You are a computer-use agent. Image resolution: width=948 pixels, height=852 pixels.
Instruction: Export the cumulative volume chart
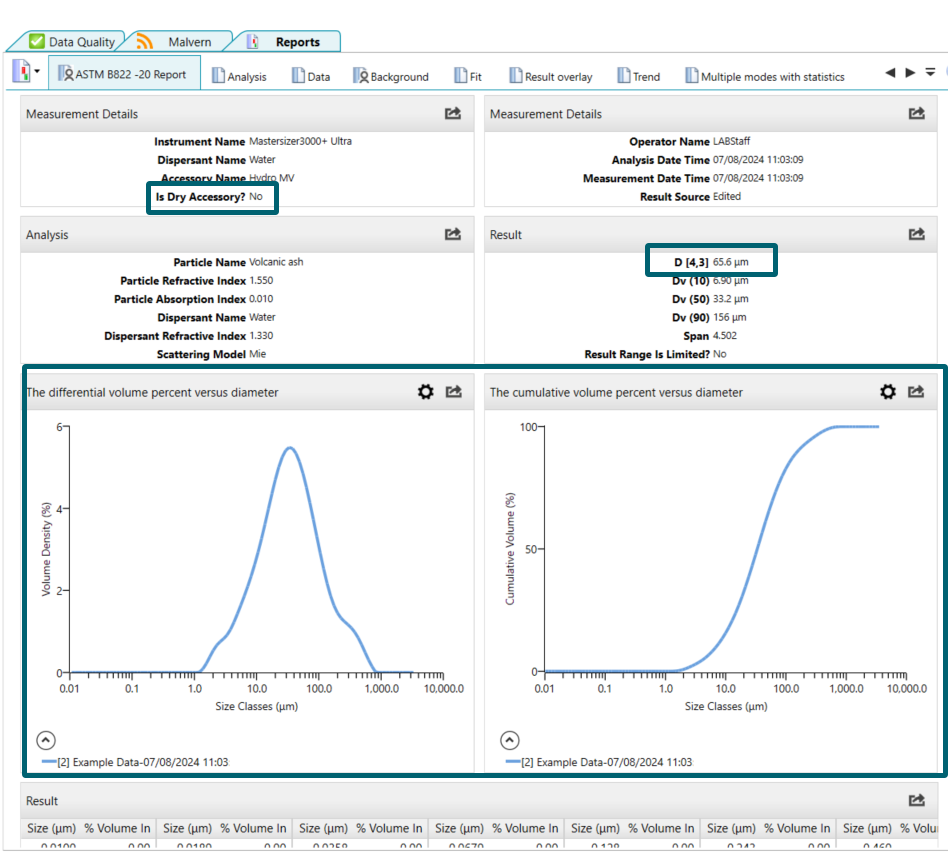[916, 392]
